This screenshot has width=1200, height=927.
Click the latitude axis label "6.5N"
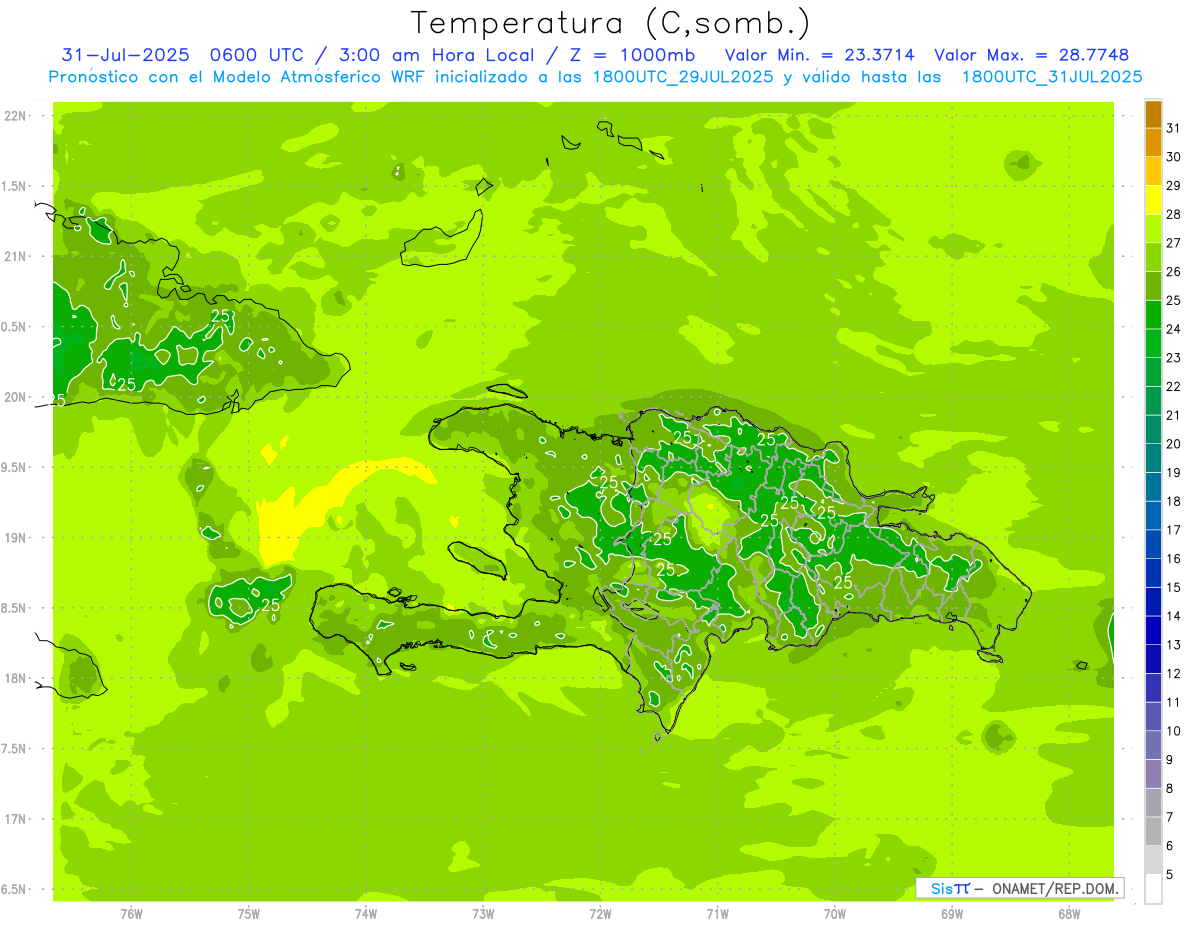15,890
